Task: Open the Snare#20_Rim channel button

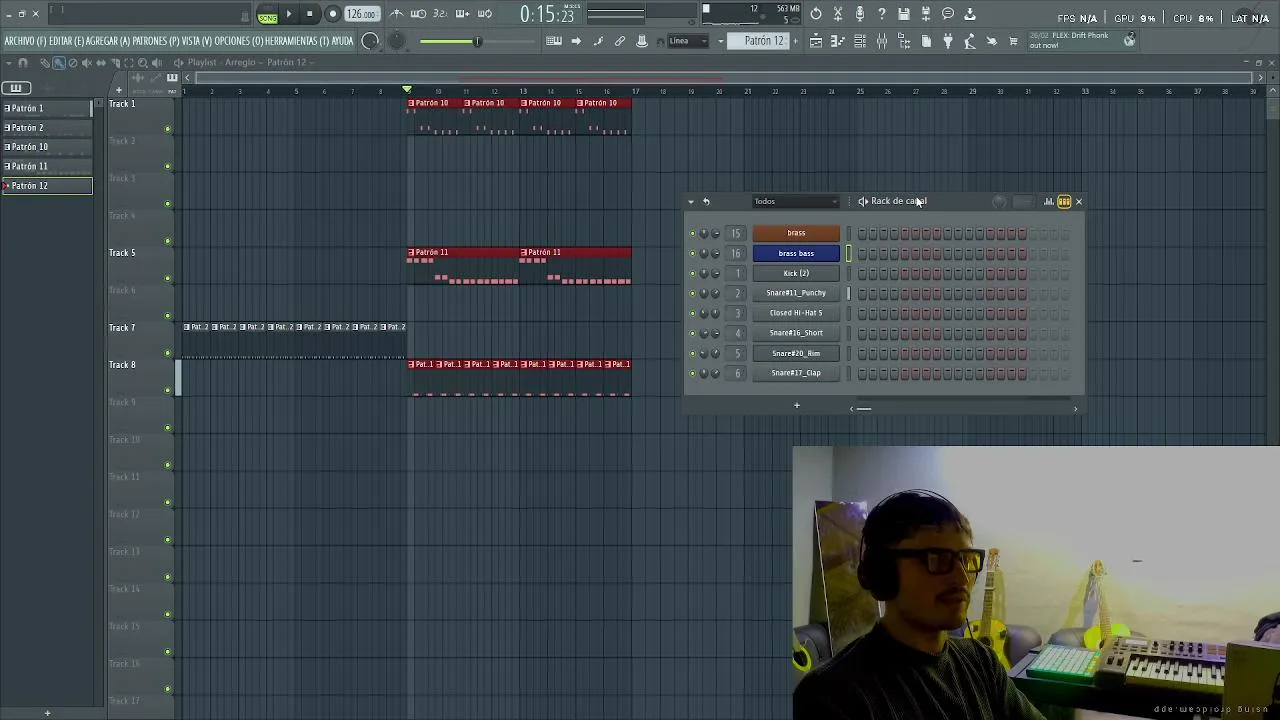Action: [x=796, y=353]
